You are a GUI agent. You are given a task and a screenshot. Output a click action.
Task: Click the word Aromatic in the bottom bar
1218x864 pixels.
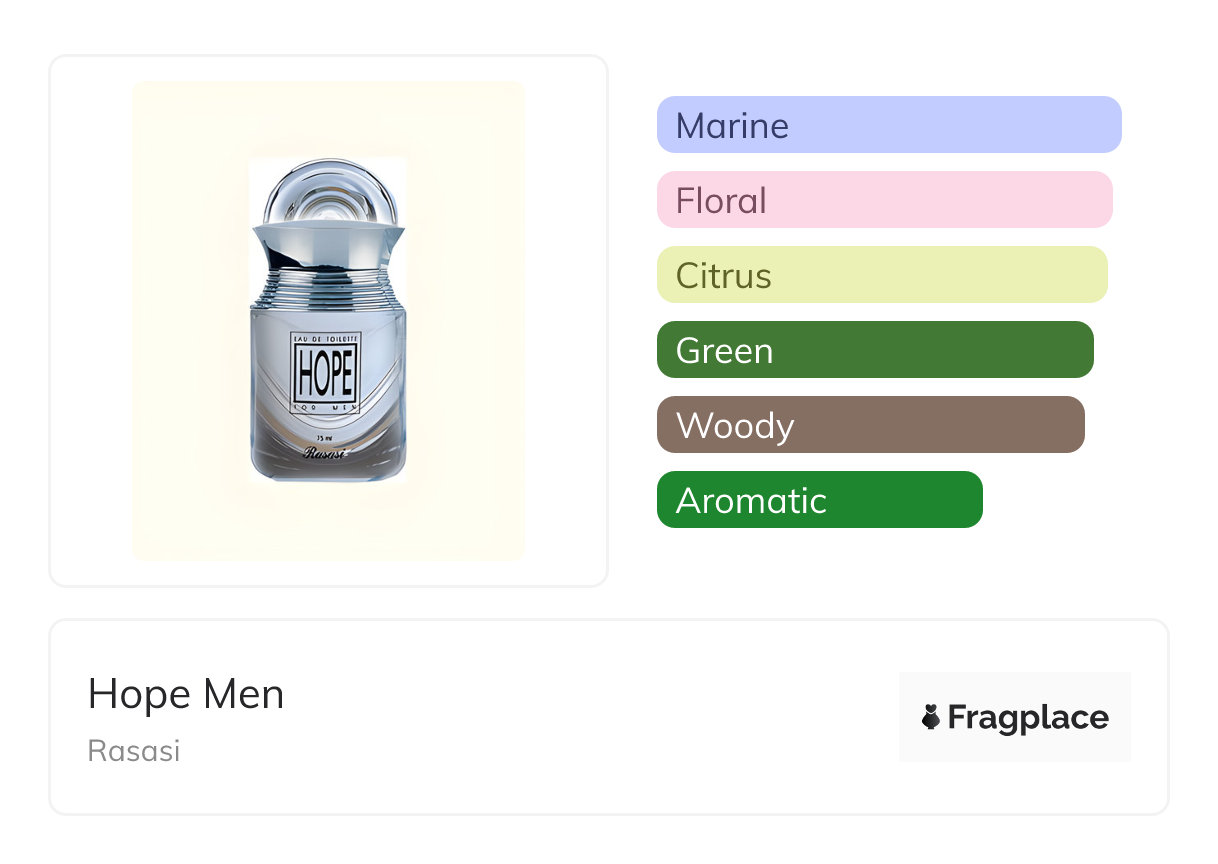[751, 500]
